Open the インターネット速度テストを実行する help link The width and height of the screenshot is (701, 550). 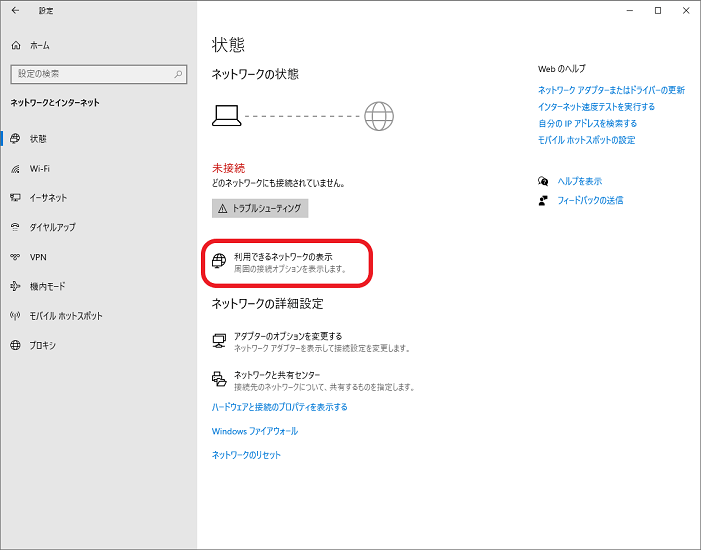596,107
